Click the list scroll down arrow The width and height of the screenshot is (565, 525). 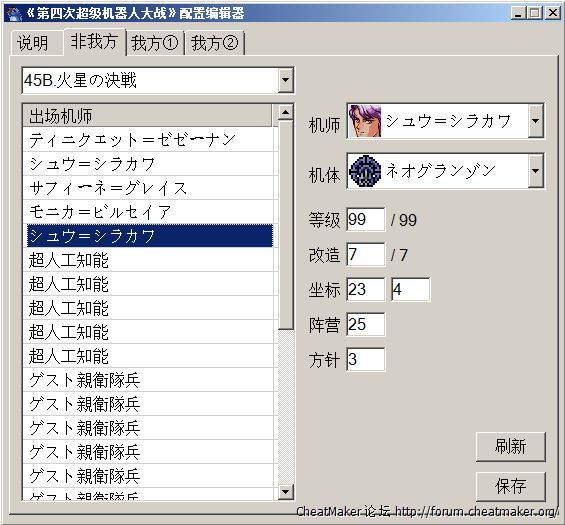285,491
